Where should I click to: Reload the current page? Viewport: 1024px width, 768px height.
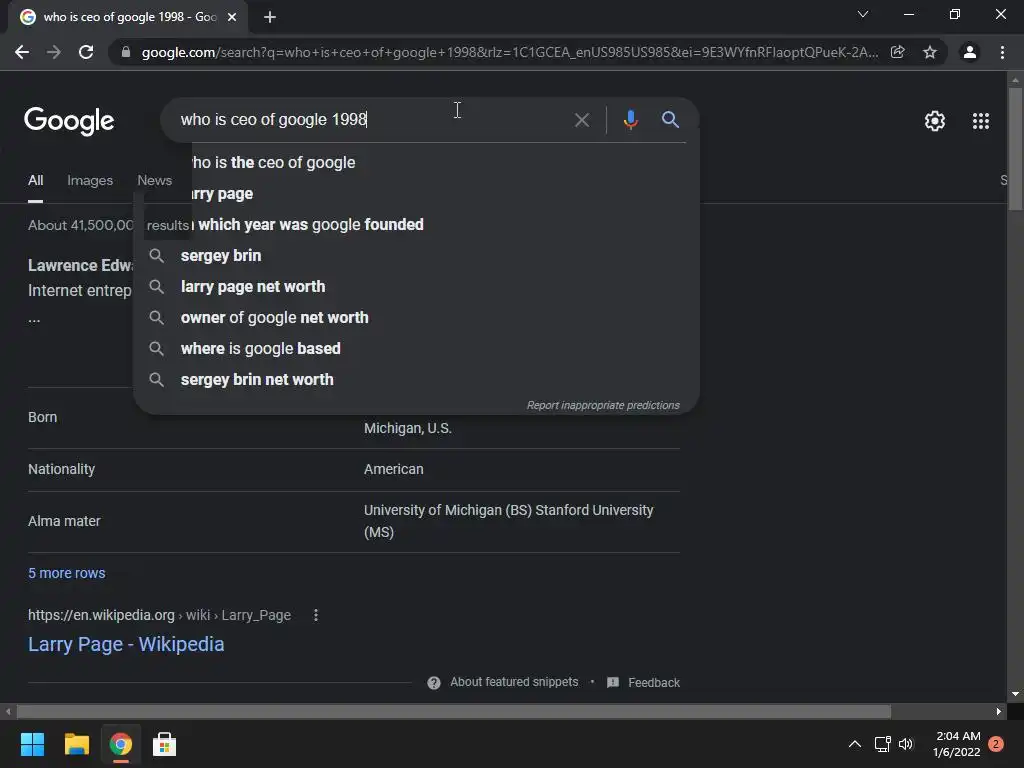click(86, 52)
